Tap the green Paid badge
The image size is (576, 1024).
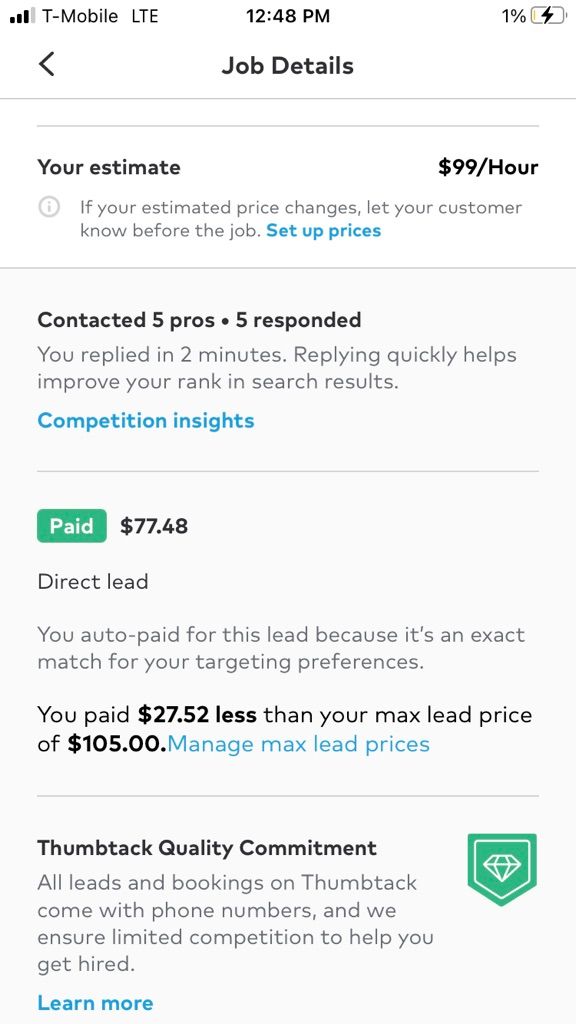point(72,526)
